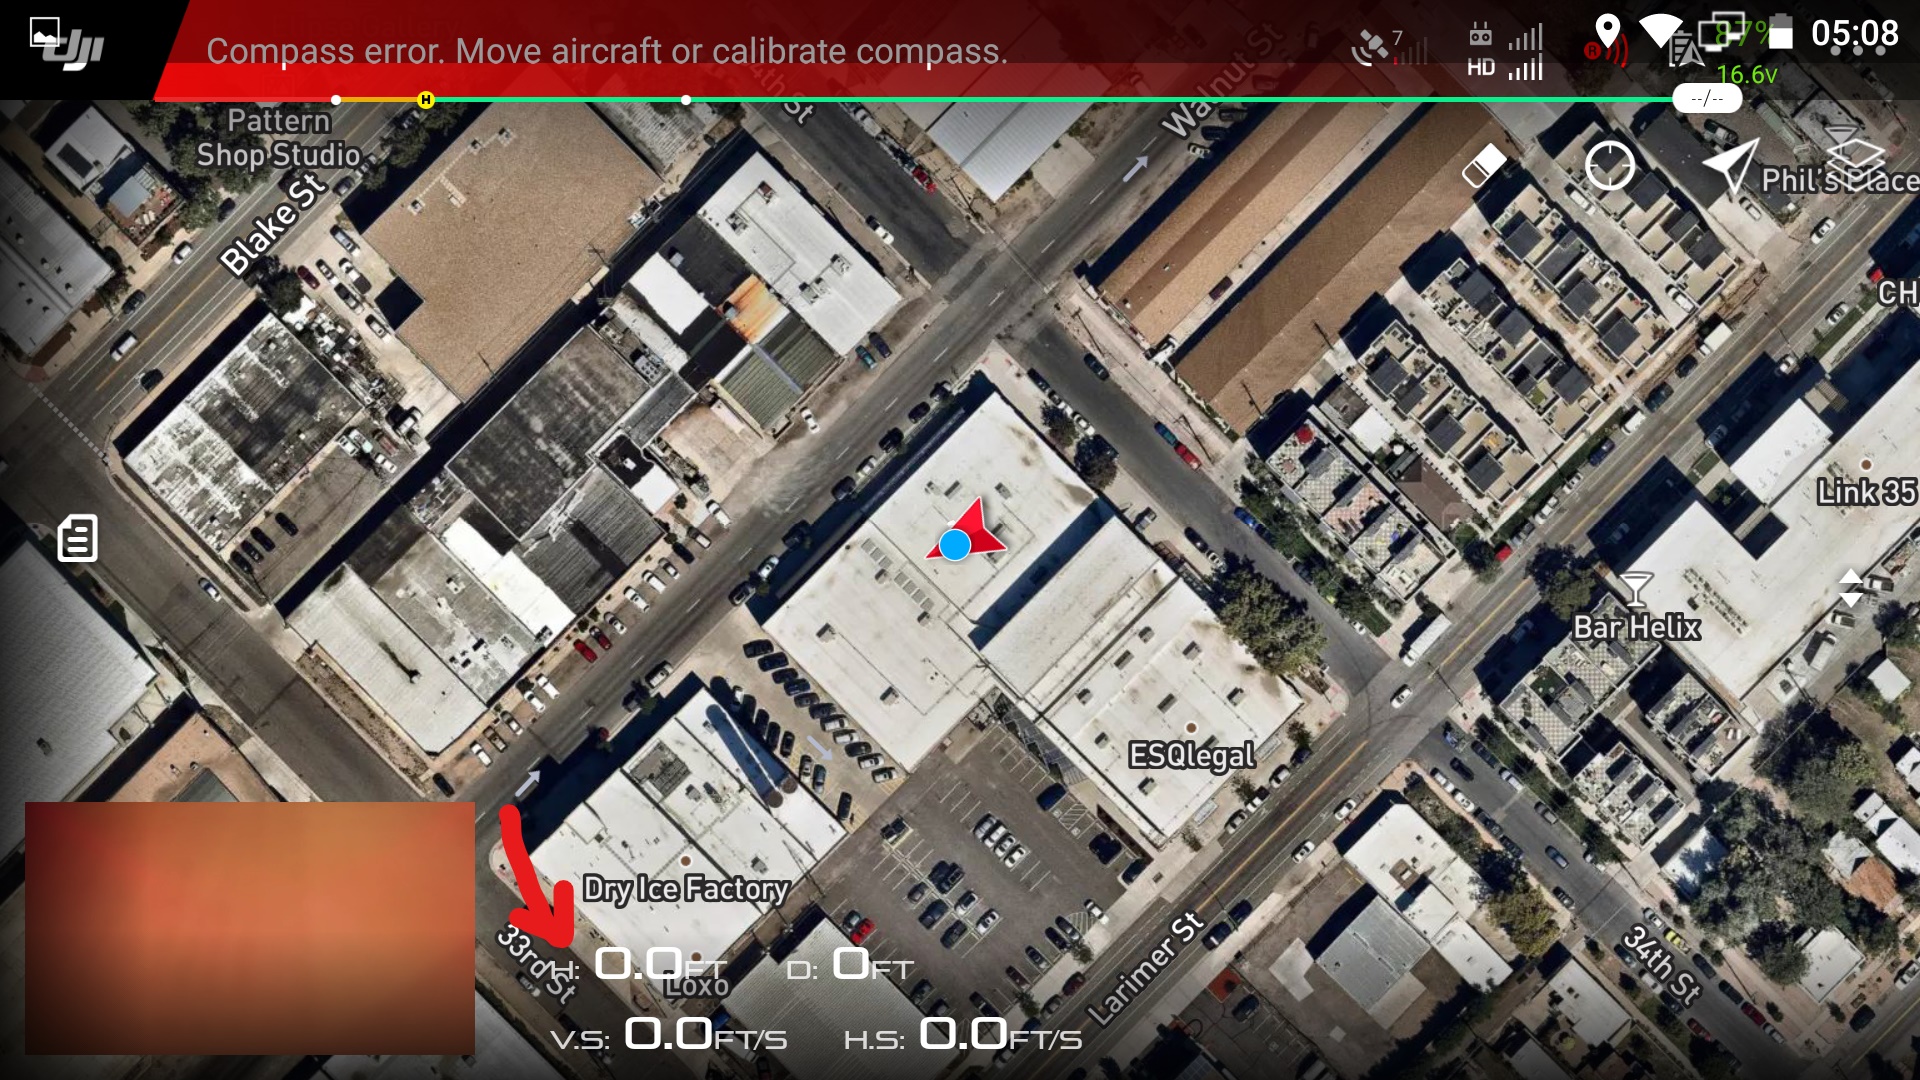Open the flight checklist document icon
Screen dimensions: 1920x1080
click(77, 538)
